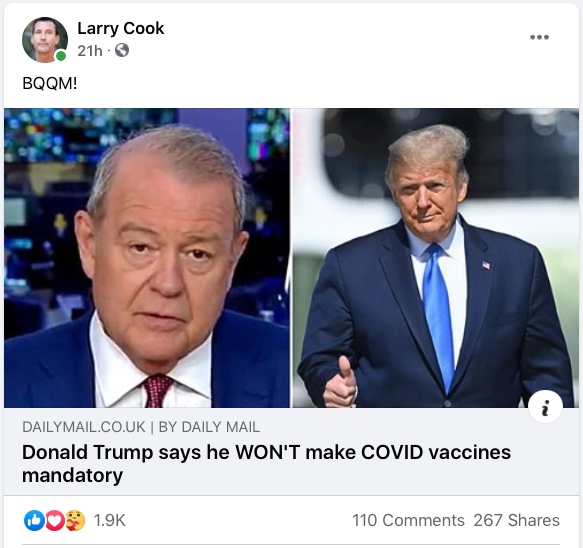Image resolution: width=583 pixels, height=548 pixels.
Task: Click Larry Cook's profile picture
Action: click(45, 39)
